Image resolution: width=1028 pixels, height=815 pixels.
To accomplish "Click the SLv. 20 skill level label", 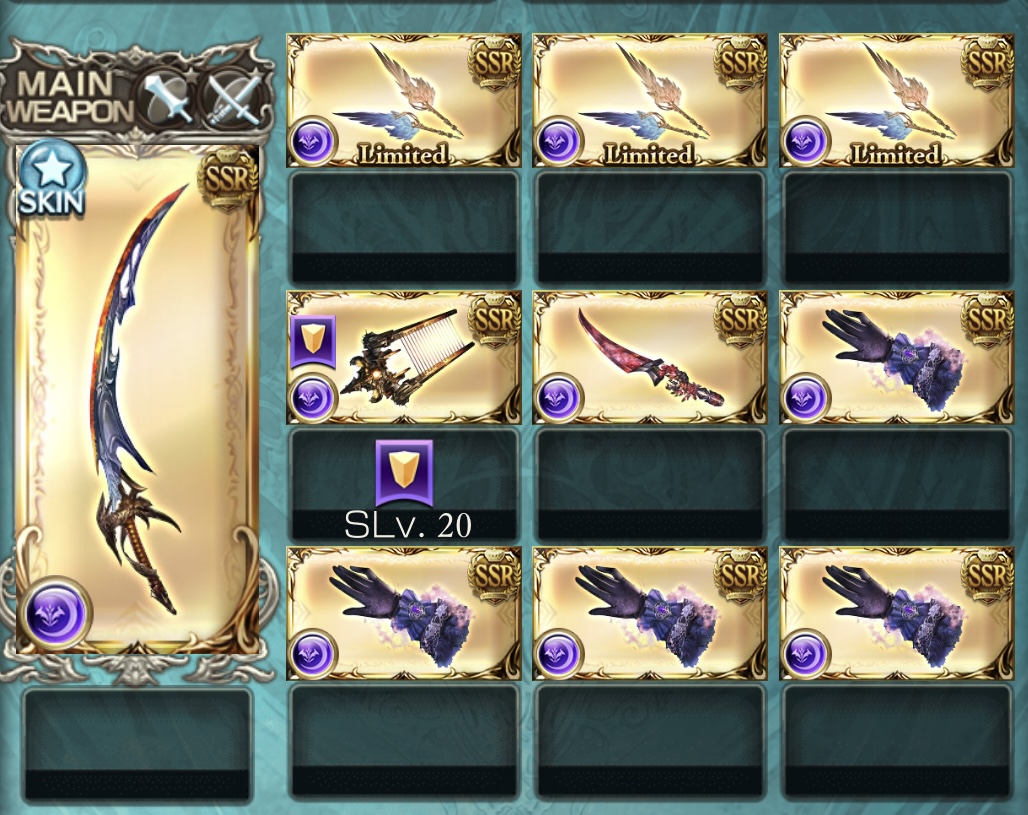I will pos(407,525).
